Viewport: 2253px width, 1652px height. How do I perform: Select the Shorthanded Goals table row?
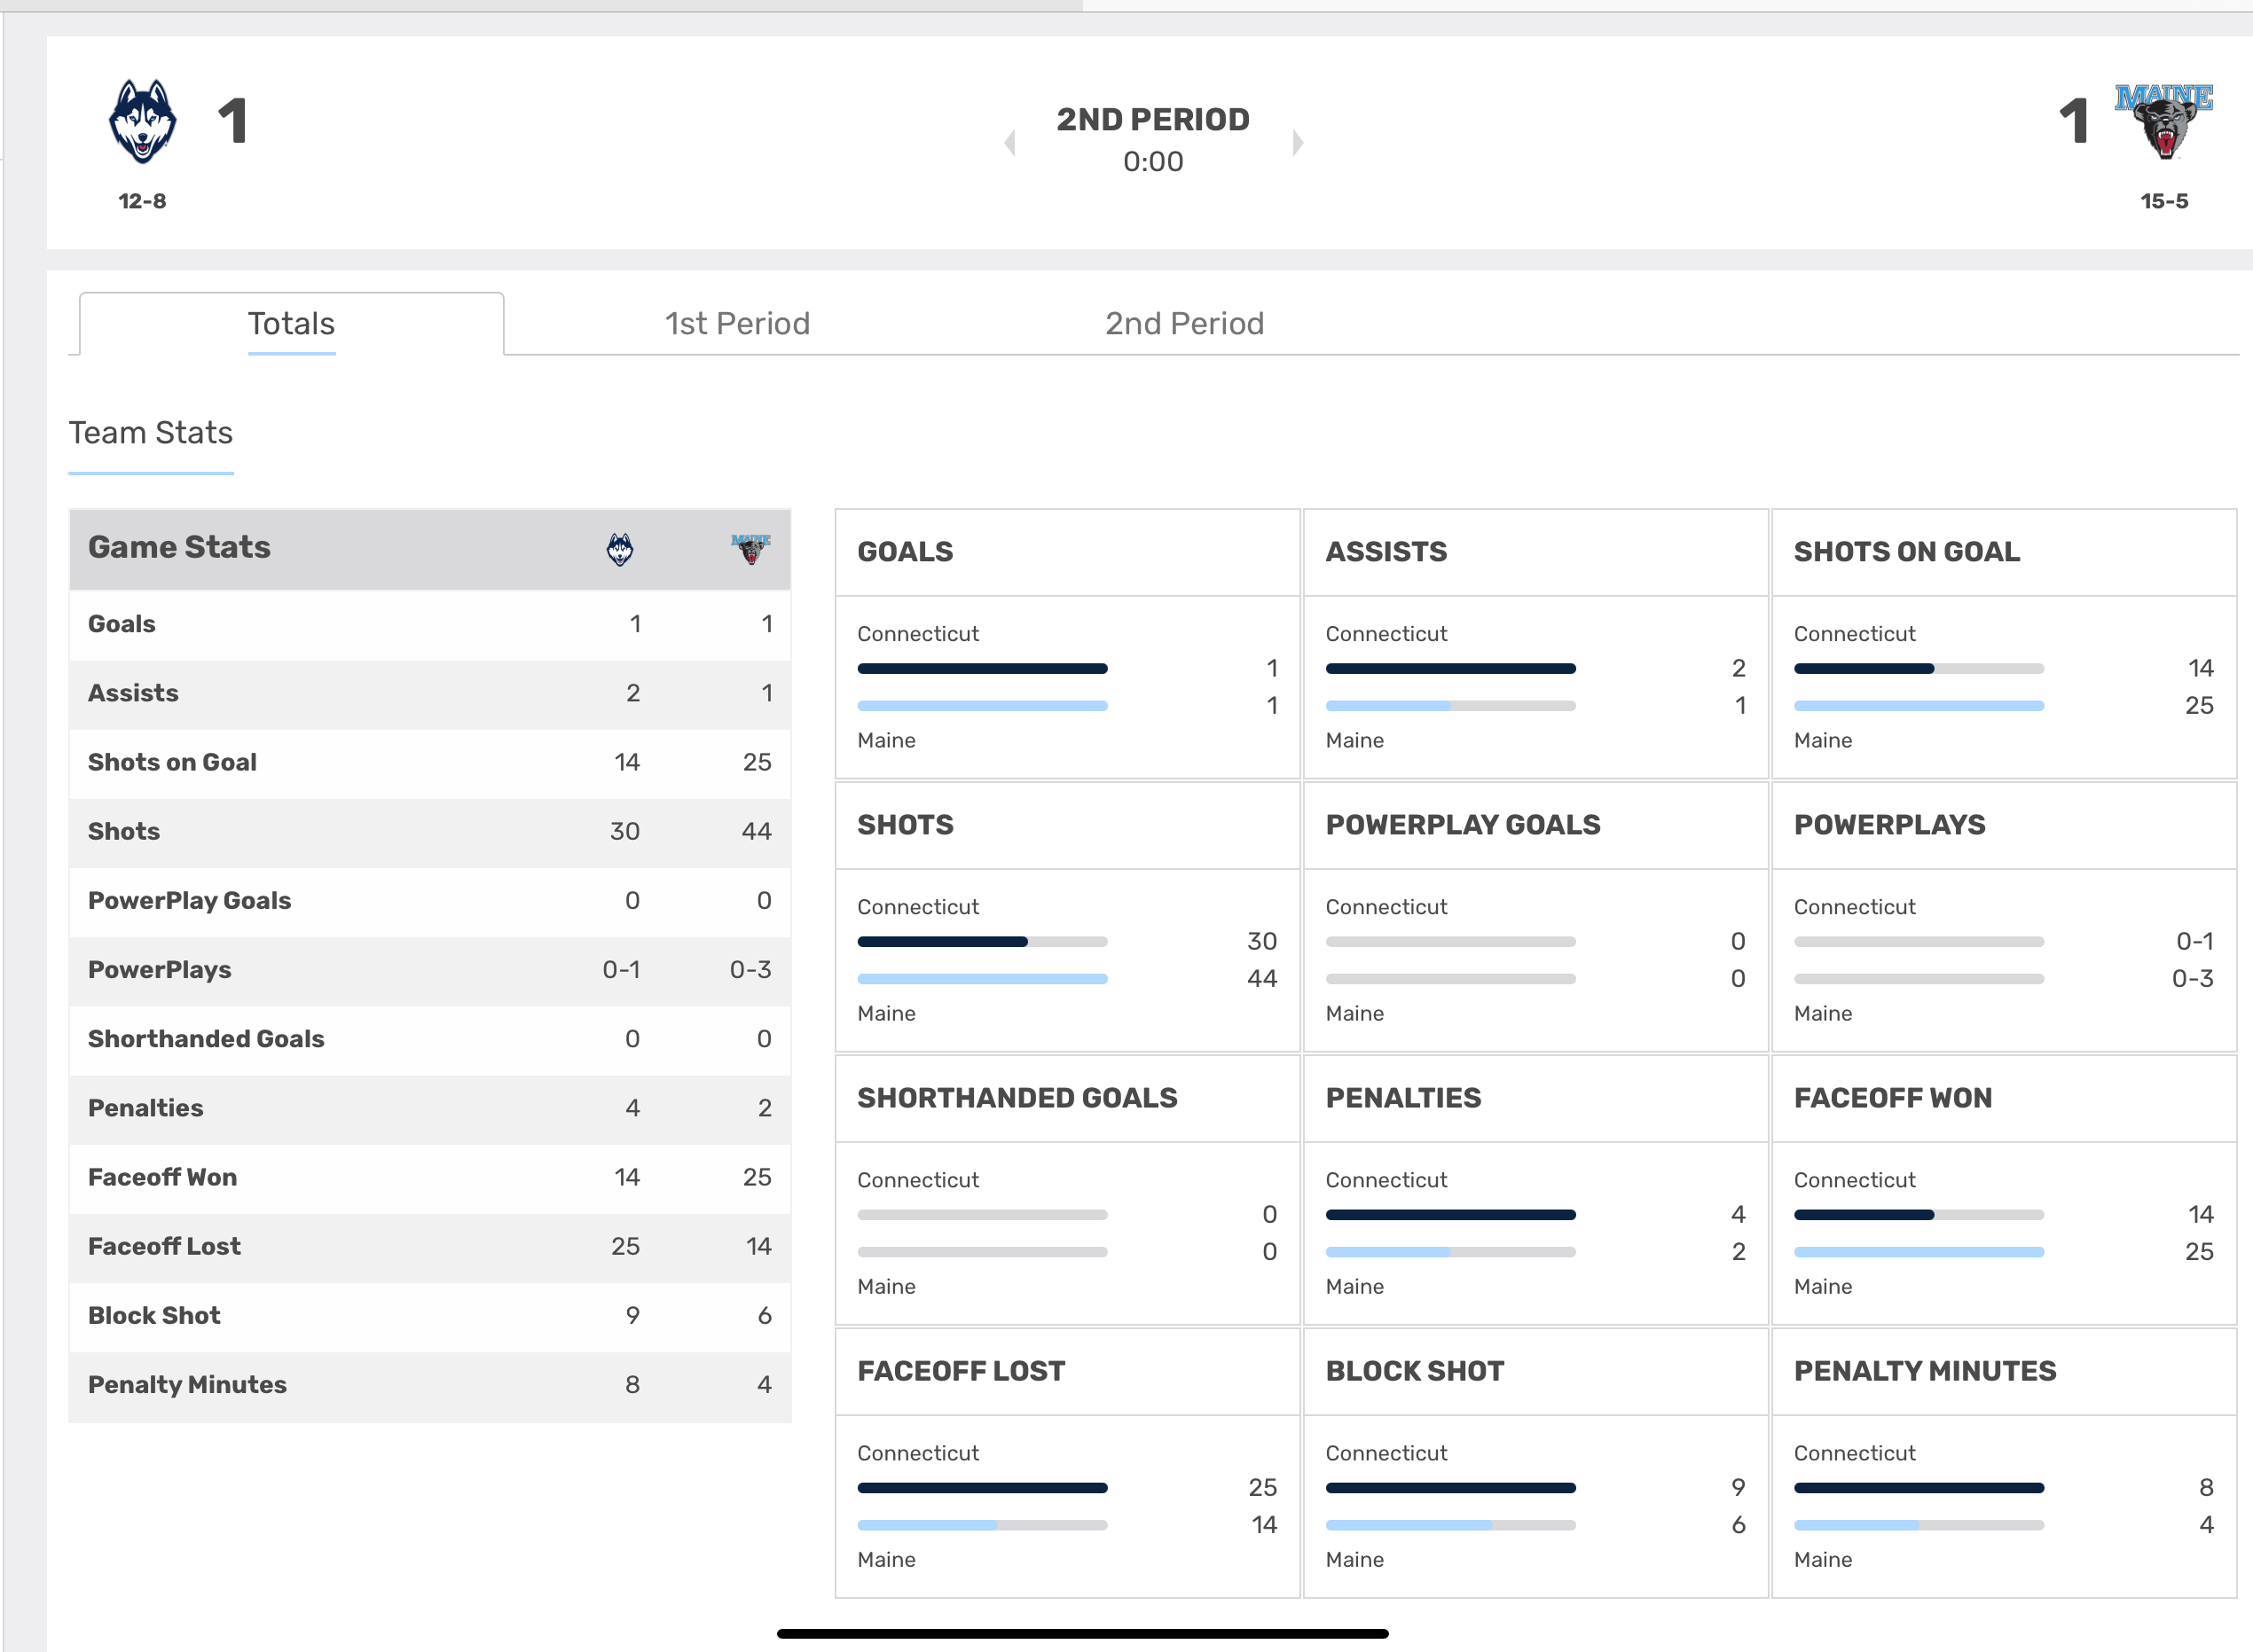(430, 1038)
